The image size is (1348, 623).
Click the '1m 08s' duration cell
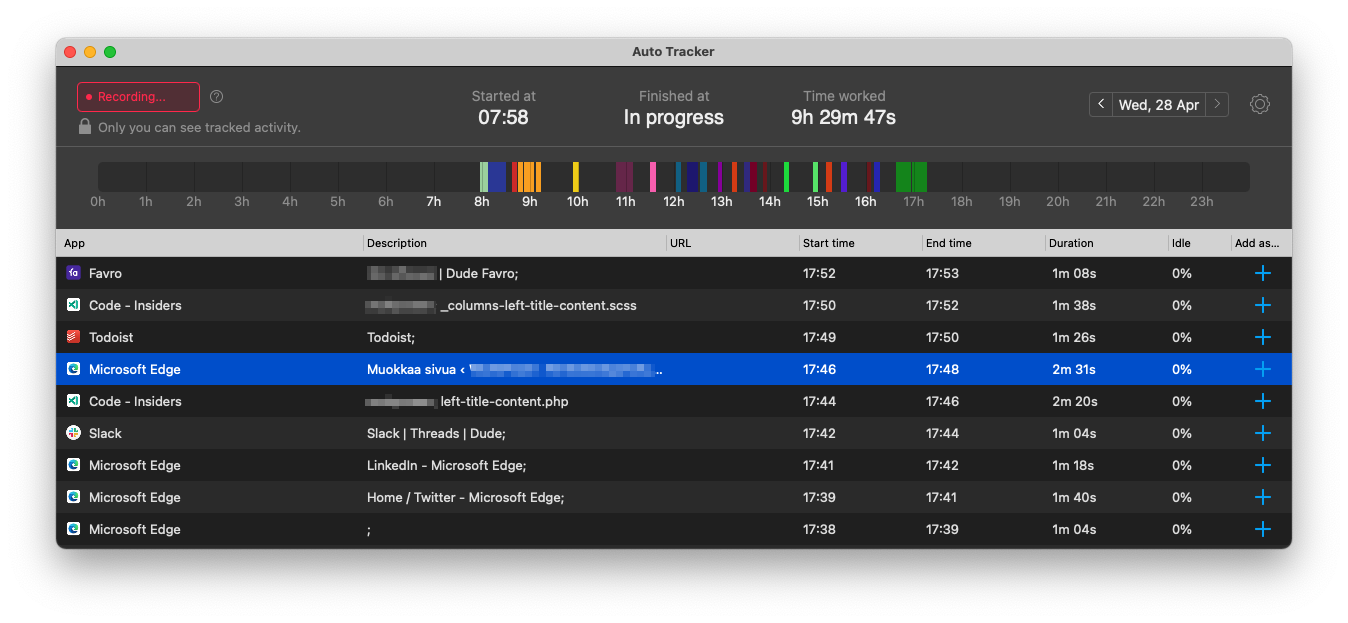coord(1074,273)
